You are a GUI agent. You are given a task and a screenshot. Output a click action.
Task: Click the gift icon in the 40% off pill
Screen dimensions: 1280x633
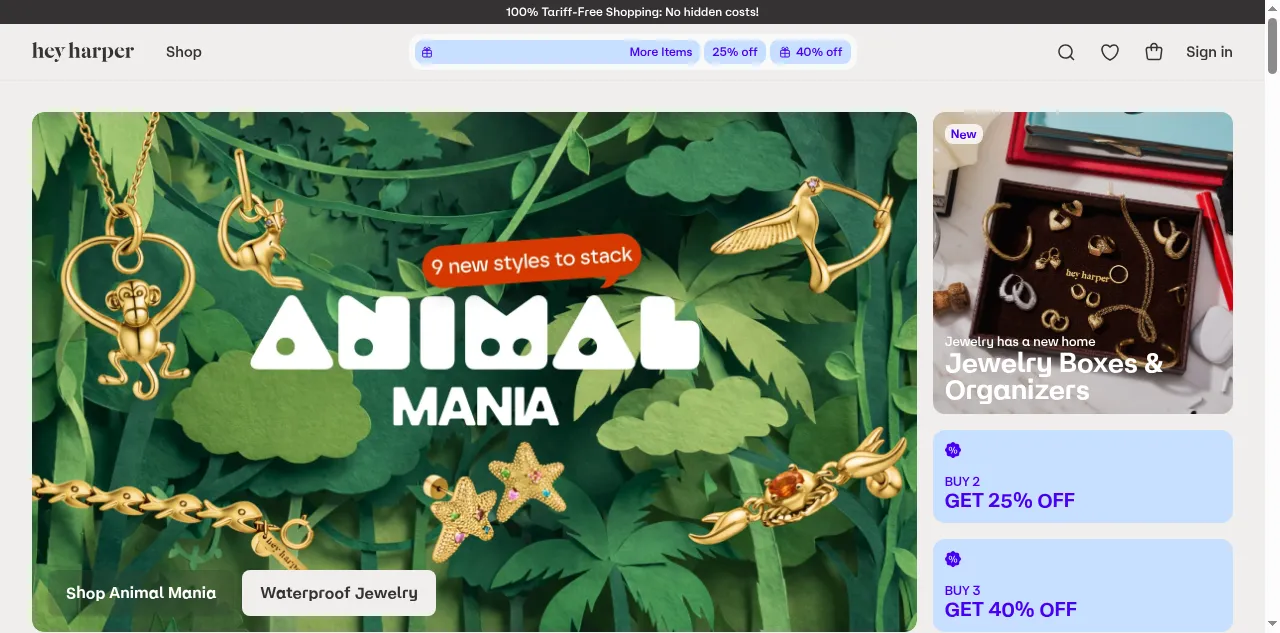coord(785,52)
